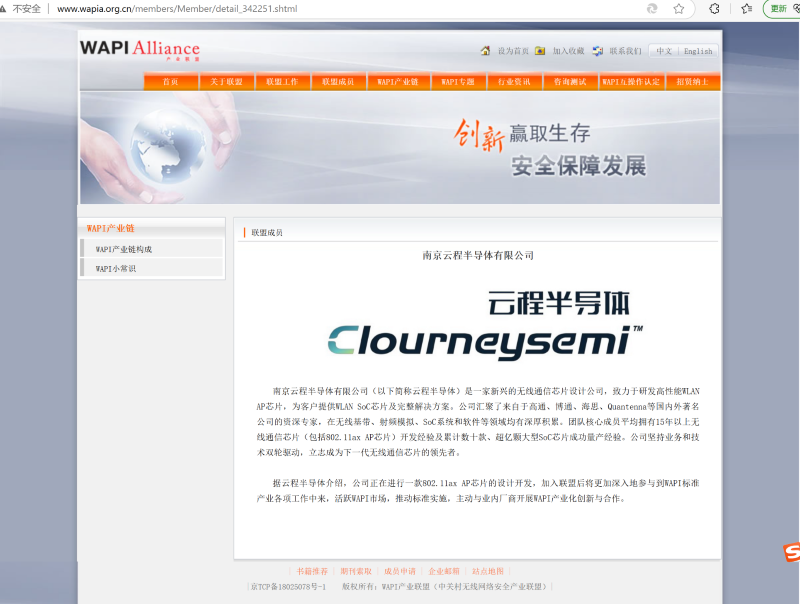Add this page to favorites with the star icon
The image size is (800, 604).
678,9
